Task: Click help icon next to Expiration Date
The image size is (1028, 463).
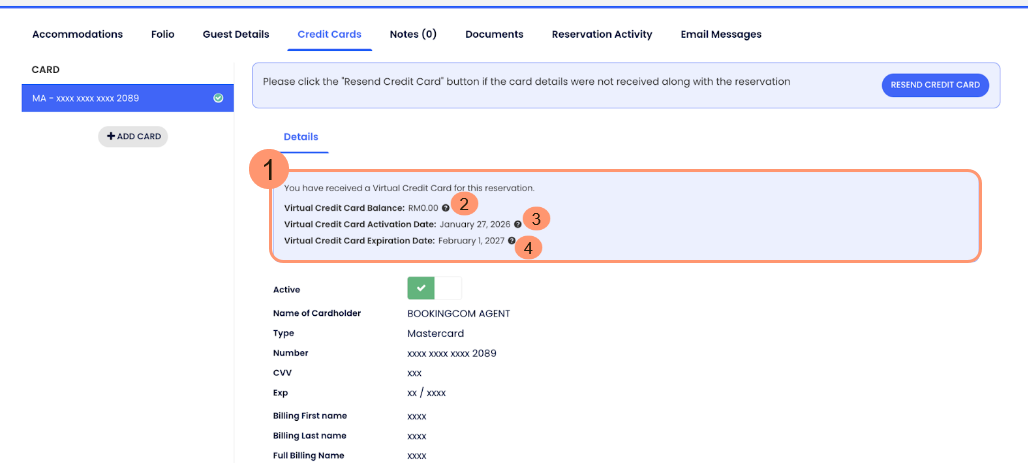Action: tap(512, 241)
